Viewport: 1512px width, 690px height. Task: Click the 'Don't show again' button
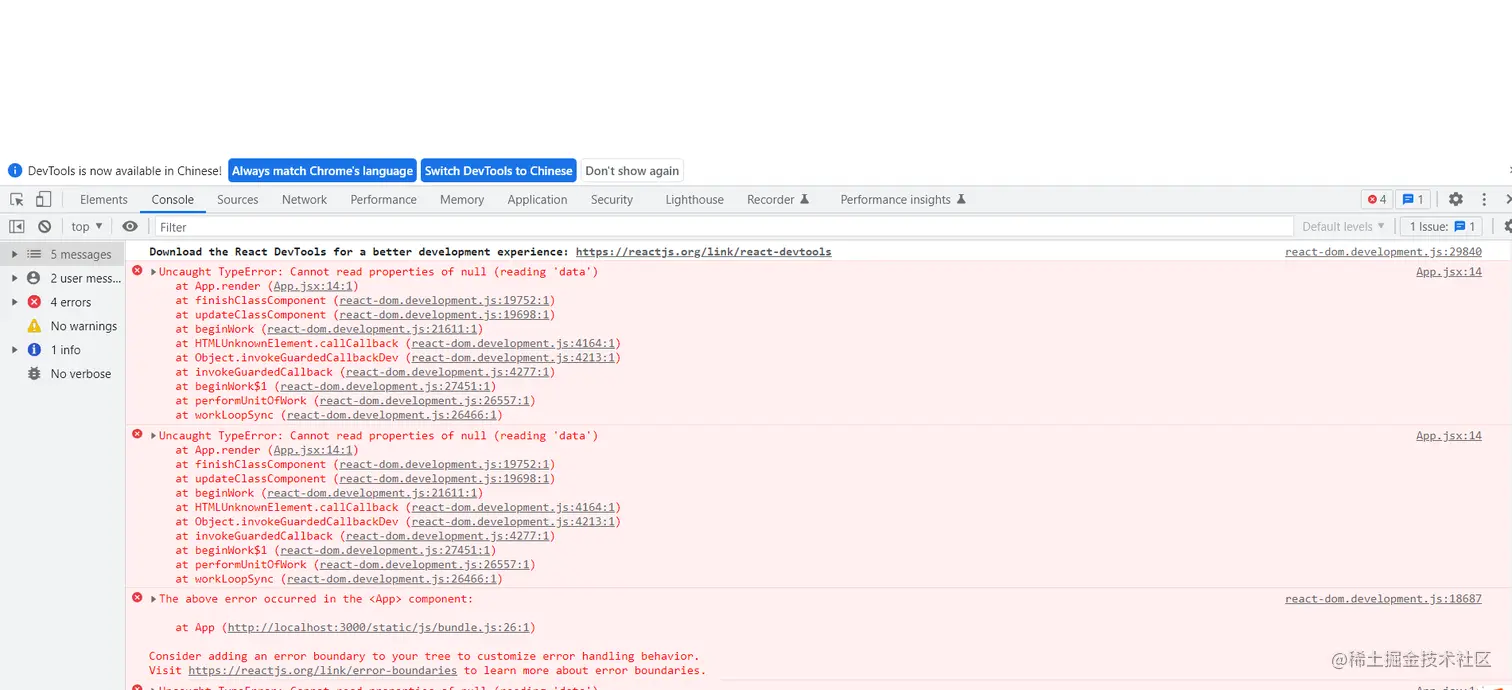pos(632,171)
